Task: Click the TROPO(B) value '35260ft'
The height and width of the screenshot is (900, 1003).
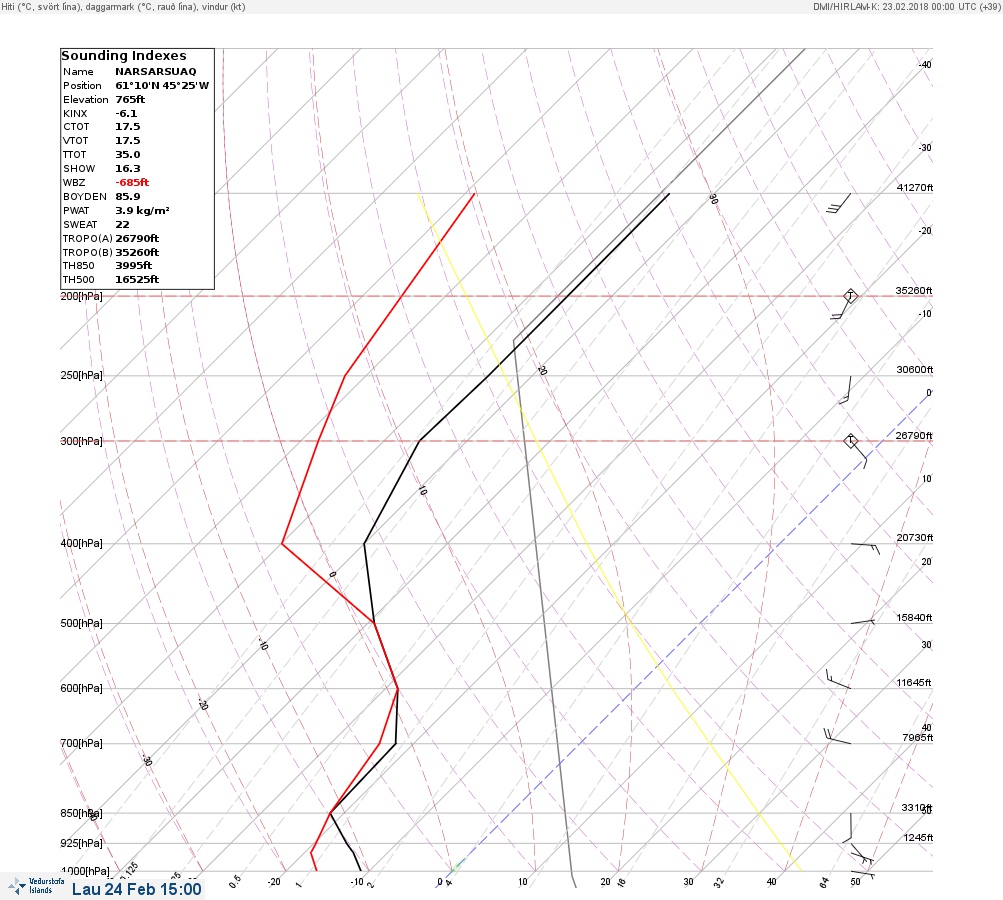Action: pos(137,253)
